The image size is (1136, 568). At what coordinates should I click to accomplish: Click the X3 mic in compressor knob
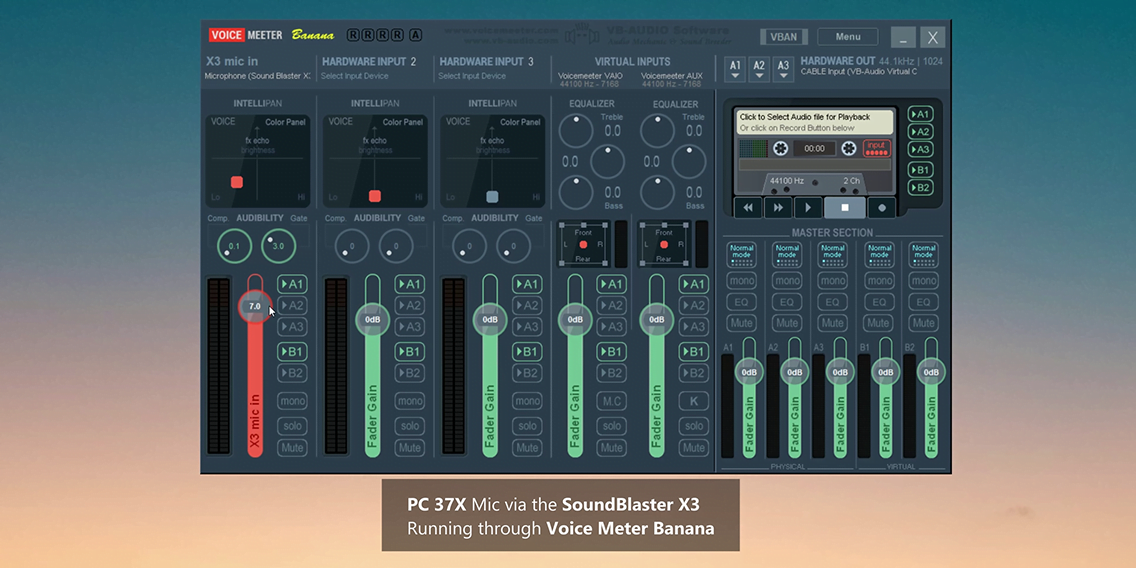click(234, 246)
